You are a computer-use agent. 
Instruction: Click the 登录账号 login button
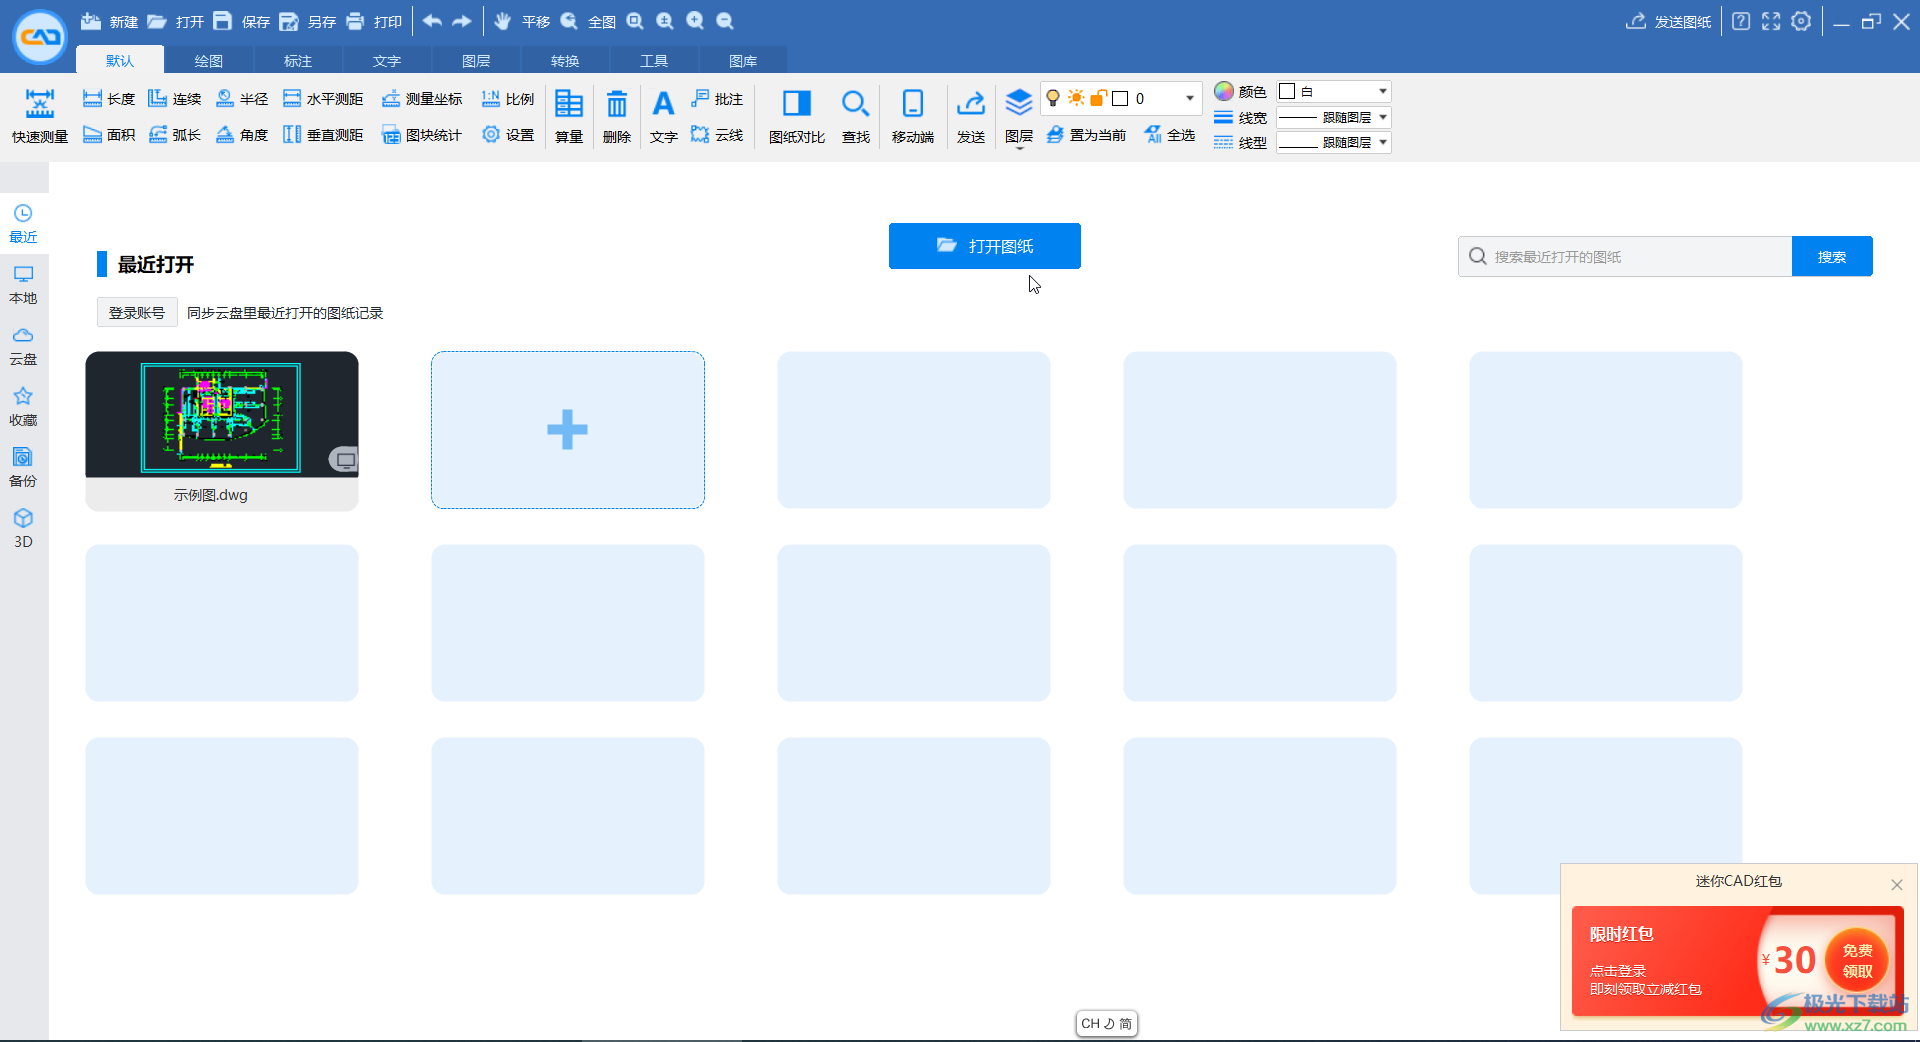click(137, 313)
